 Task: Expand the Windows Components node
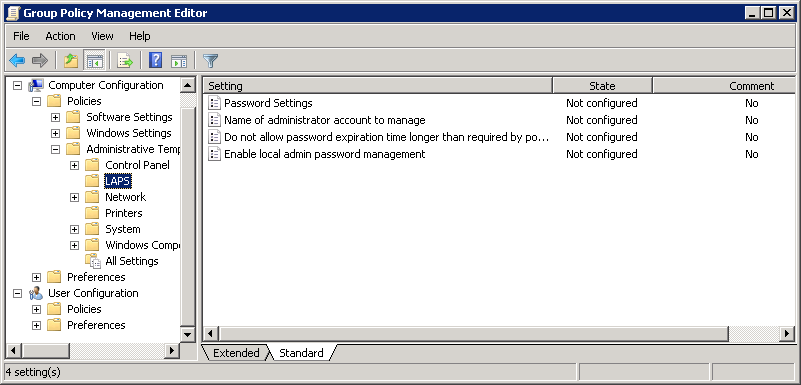74,245
